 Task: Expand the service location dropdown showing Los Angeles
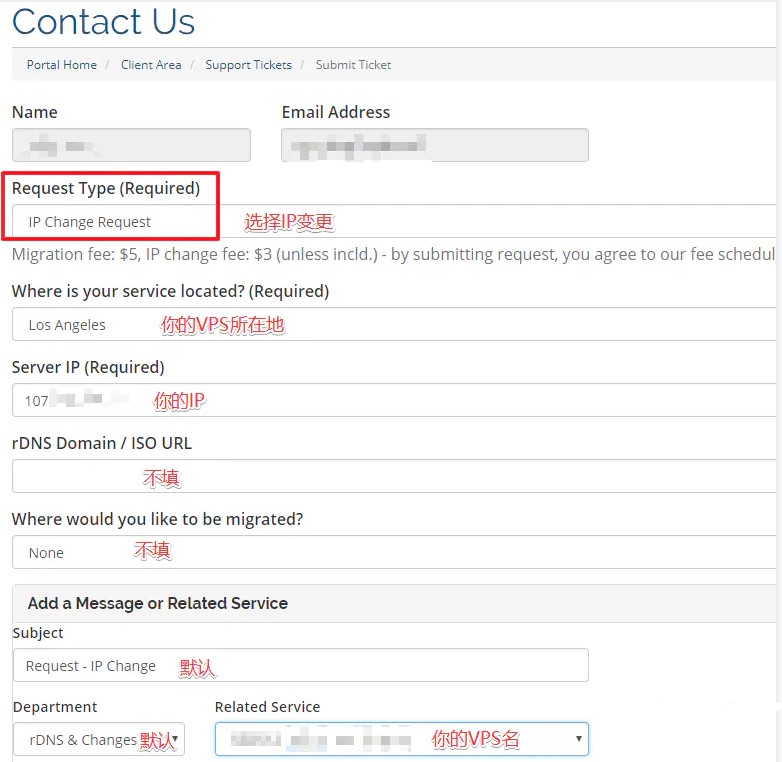[x=400, y=324]
